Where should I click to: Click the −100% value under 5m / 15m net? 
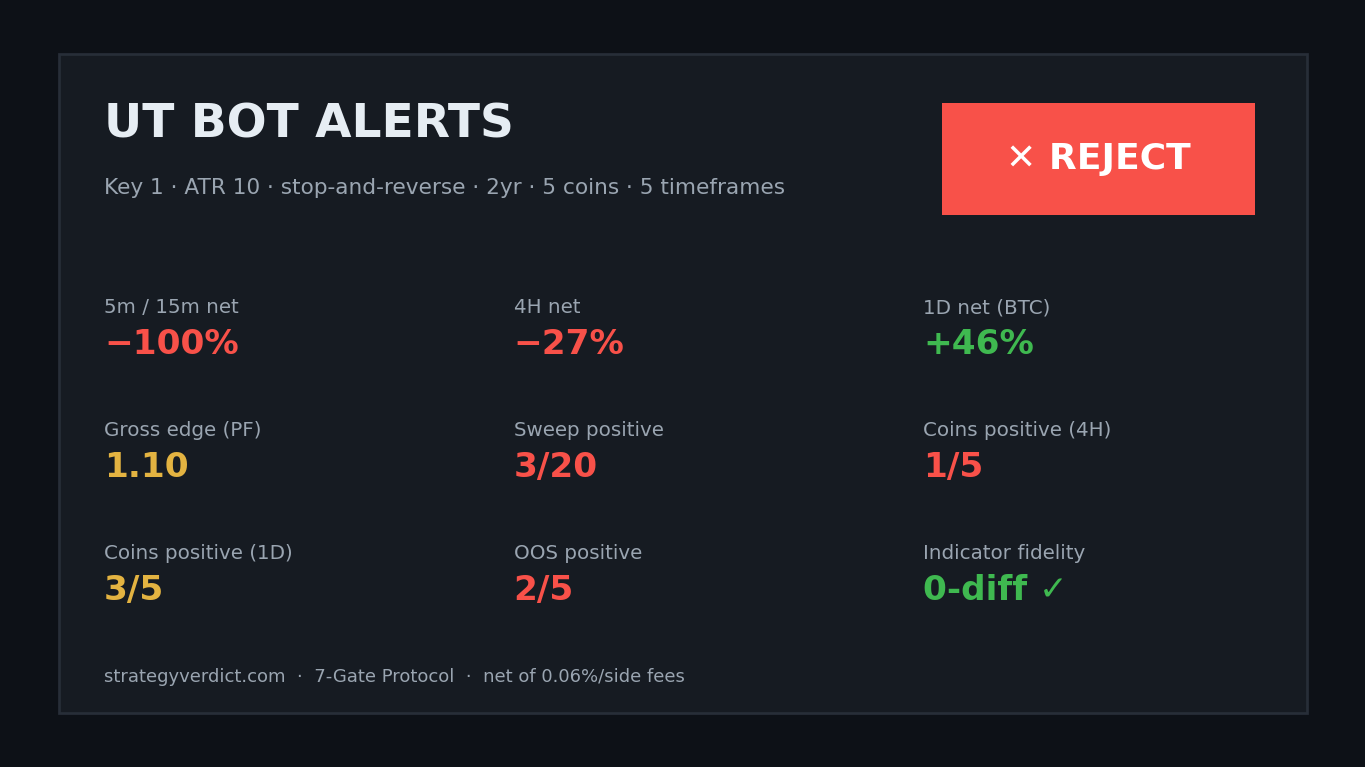(x=171, y=344)
